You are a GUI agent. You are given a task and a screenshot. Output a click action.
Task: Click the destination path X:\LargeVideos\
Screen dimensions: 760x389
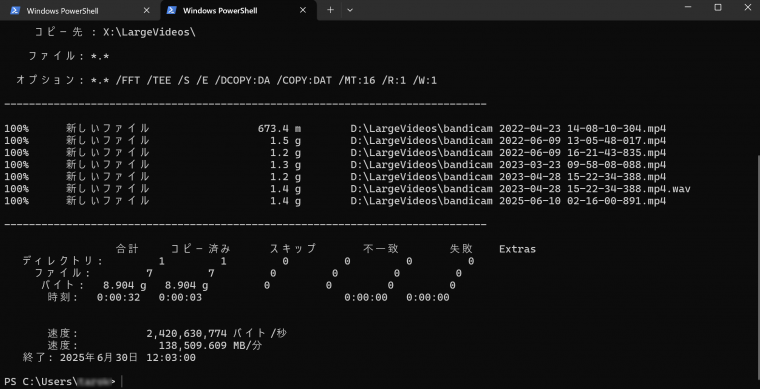(149, 32)
